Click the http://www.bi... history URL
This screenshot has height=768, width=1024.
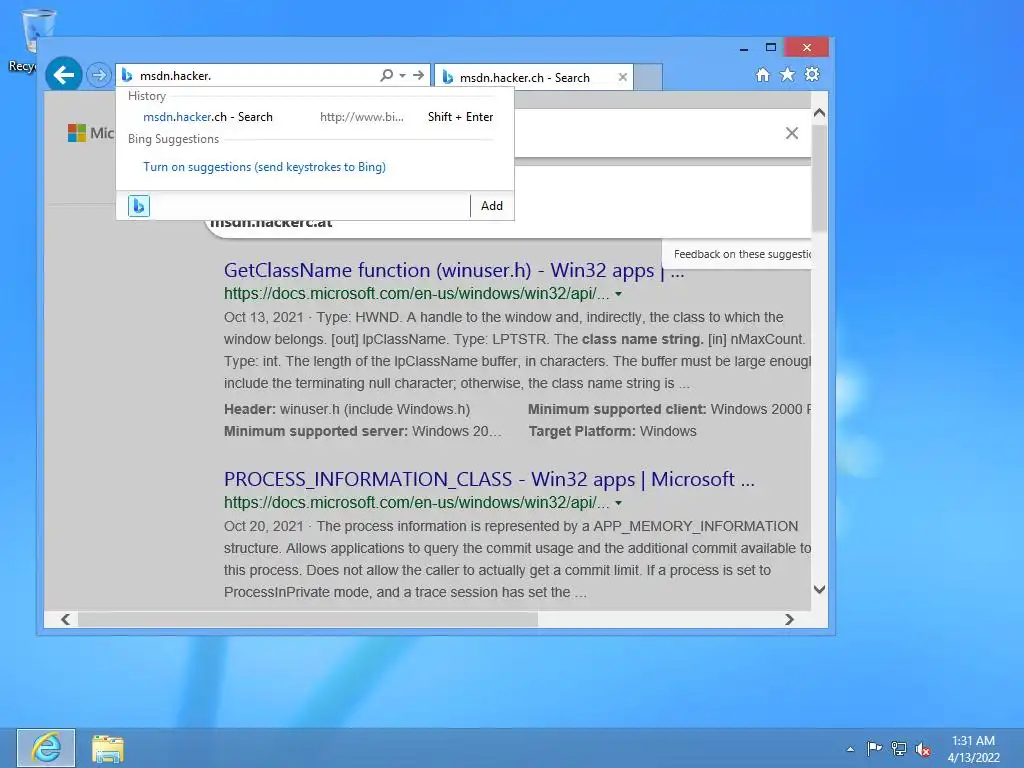361,117
